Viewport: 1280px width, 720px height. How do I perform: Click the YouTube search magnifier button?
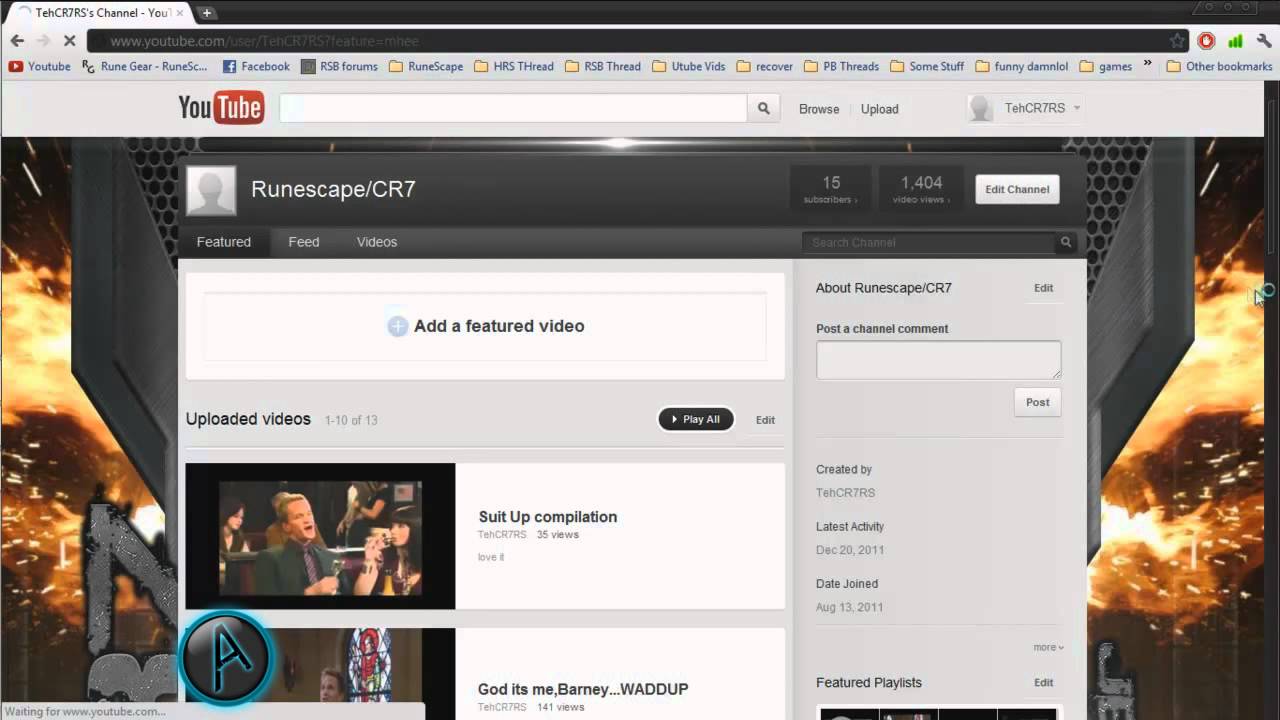764,108
